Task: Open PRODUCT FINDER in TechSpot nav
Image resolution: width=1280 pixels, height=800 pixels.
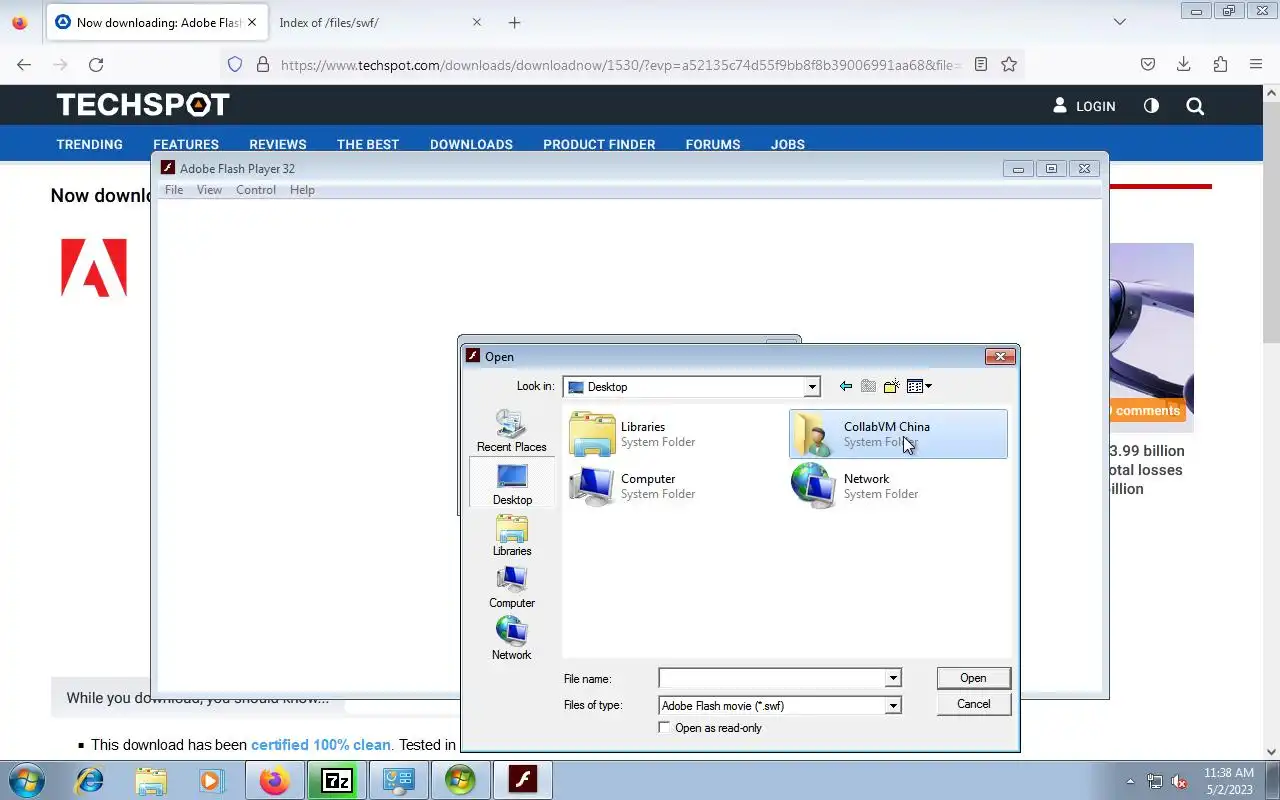Action: click(599, 144)
